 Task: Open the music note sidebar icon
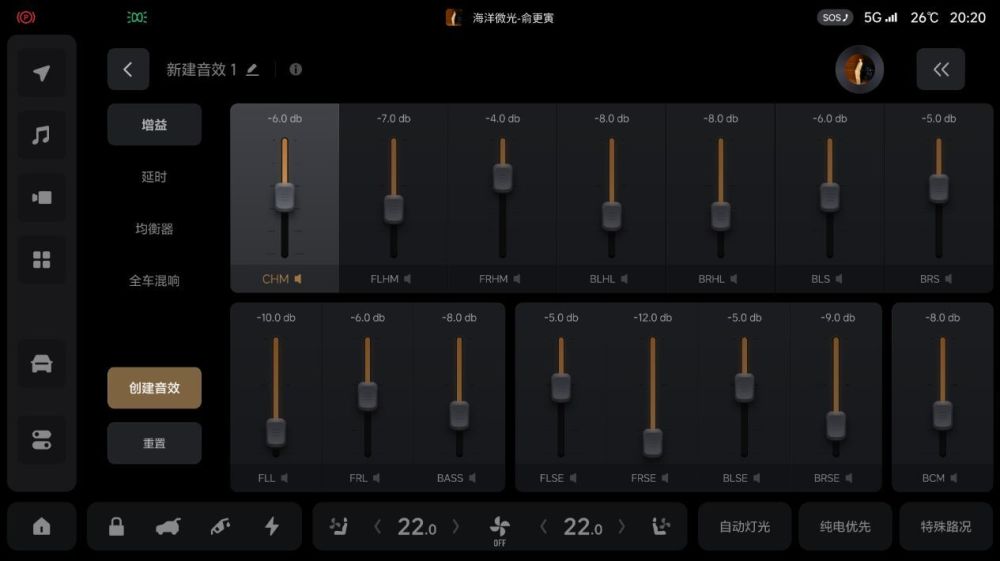[x=41, y=135]
